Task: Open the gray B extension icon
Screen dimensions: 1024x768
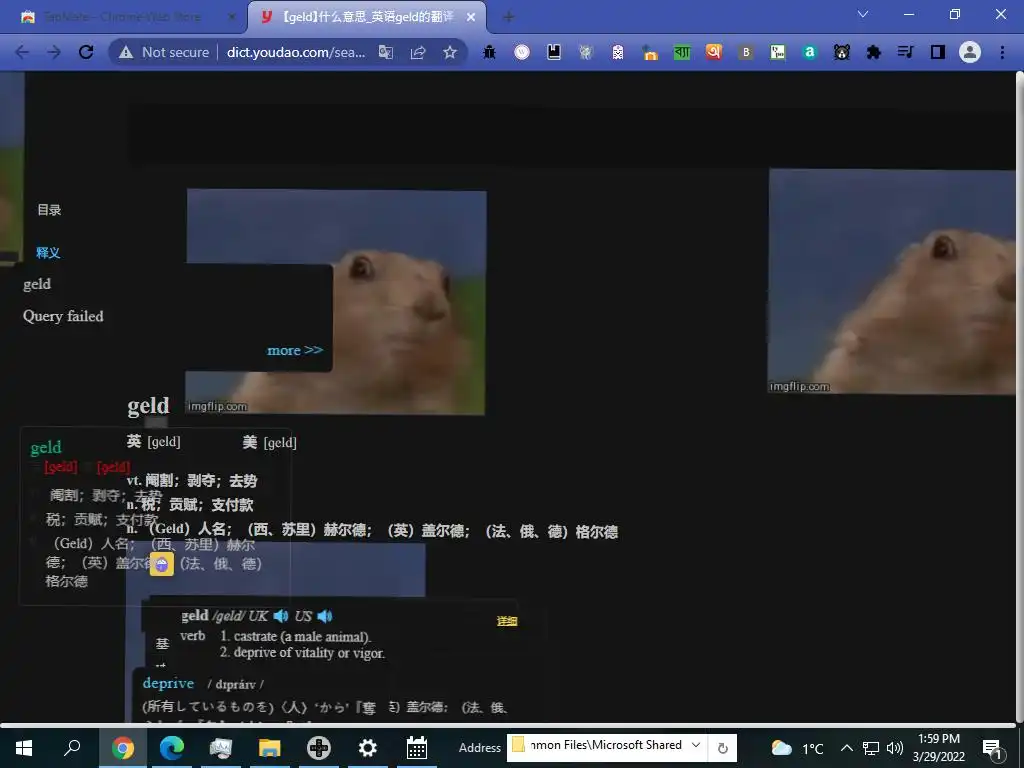Action: (x=746, y=52)
